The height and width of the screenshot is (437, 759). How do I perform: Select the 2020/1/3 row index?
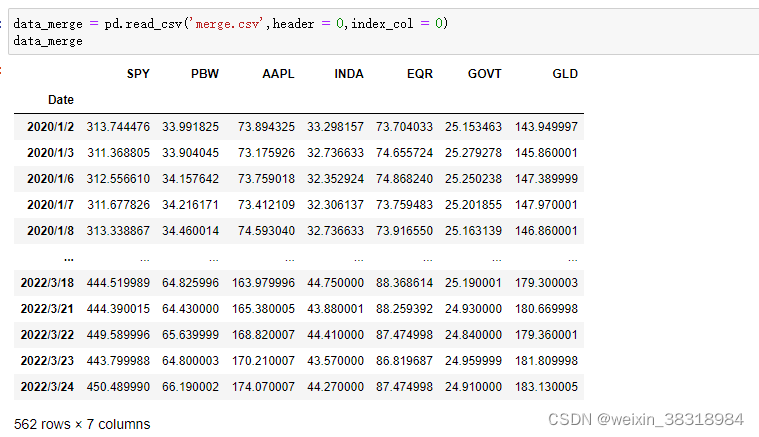pyautogui.click(x=50, y=153)
